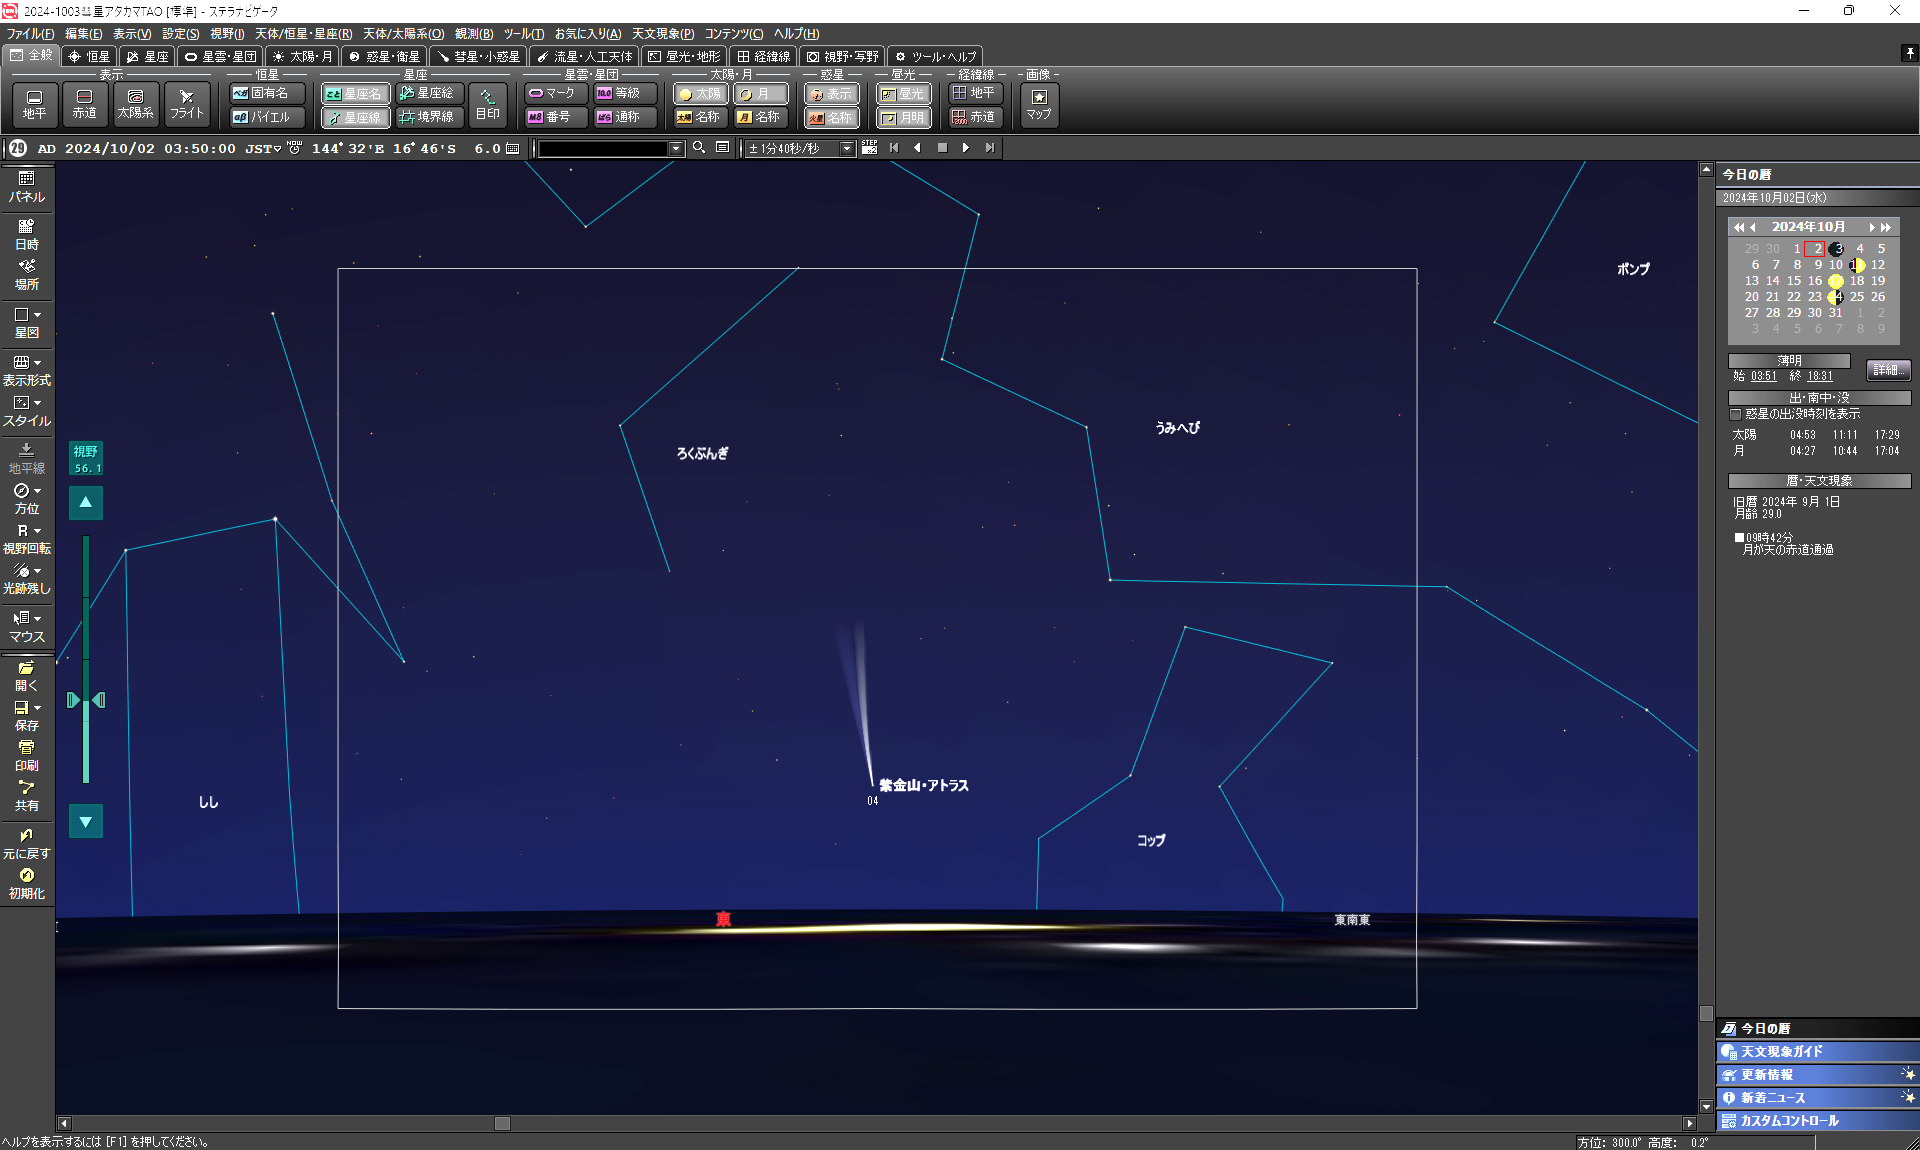
Task: Click the 地平 horizon display button
Action: point(35,103)
